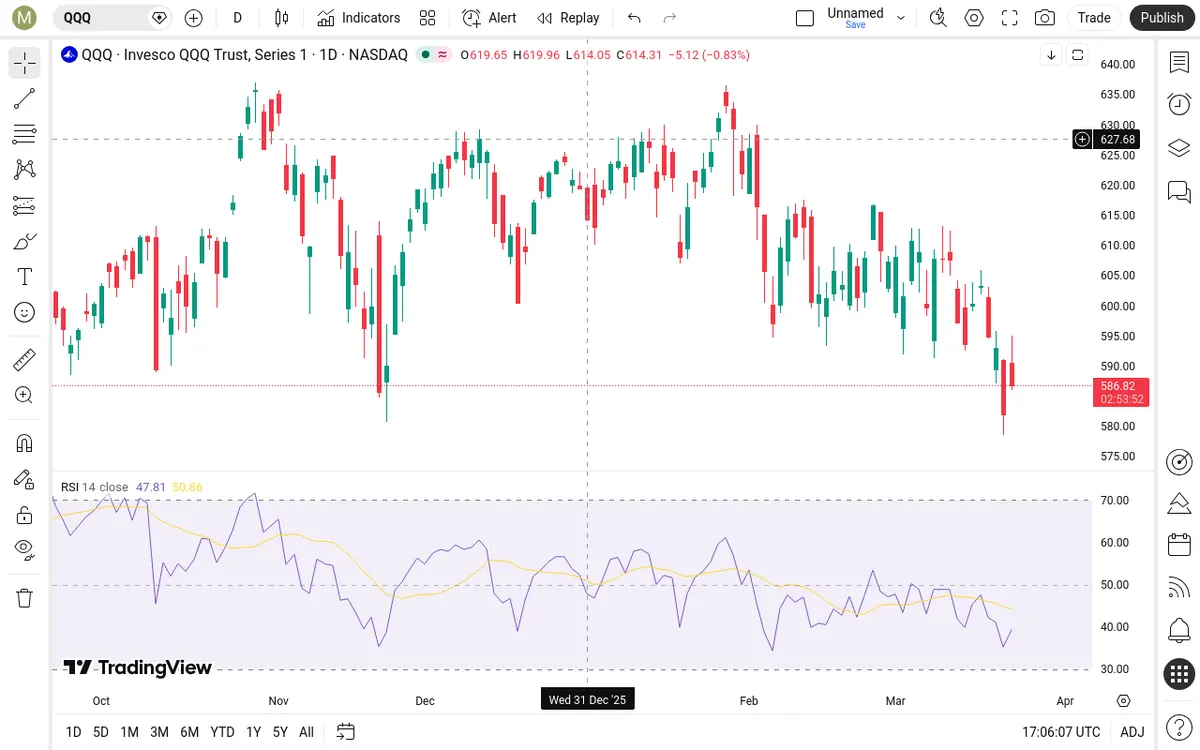This screenshot has width=1200, height=750.
Task: Publish the chart idea
Action: [1162, 18]
